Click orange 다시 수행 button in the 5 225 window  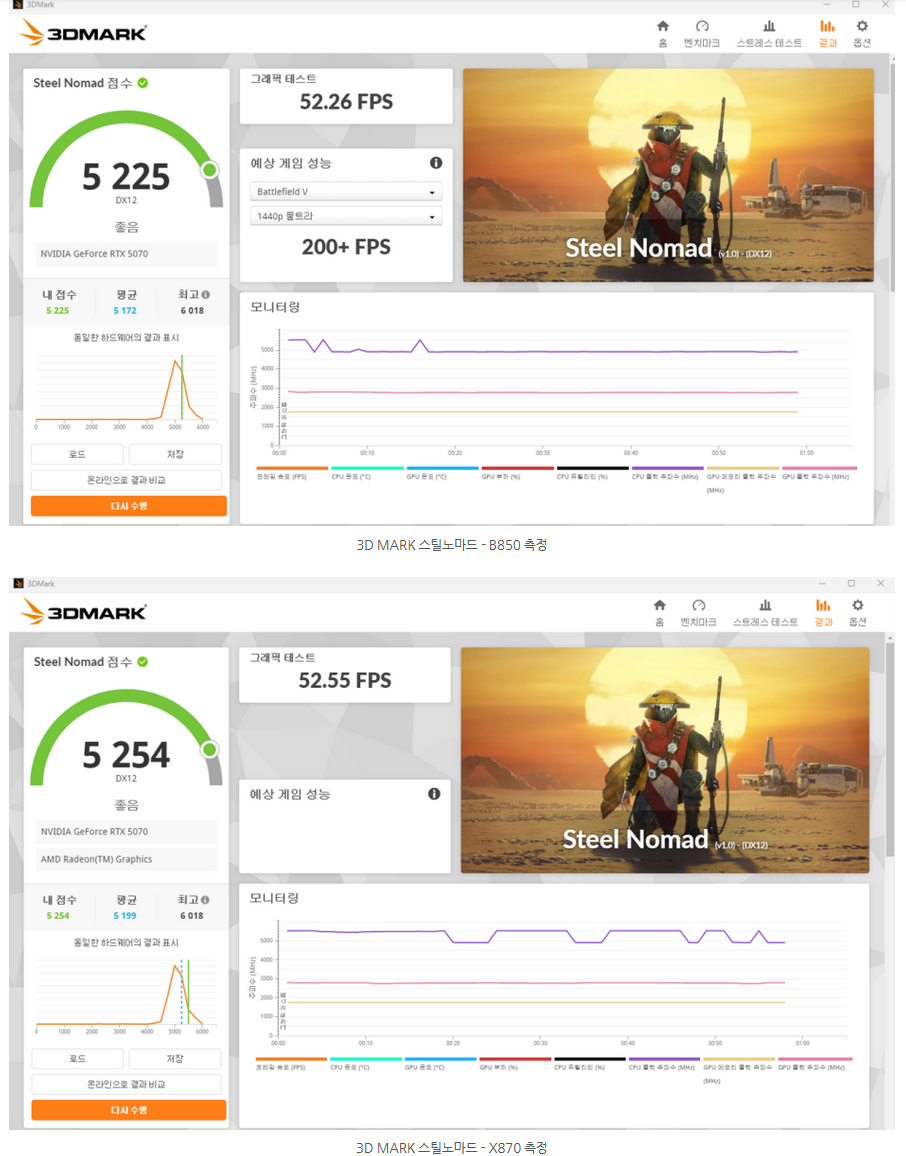[129, 506]
